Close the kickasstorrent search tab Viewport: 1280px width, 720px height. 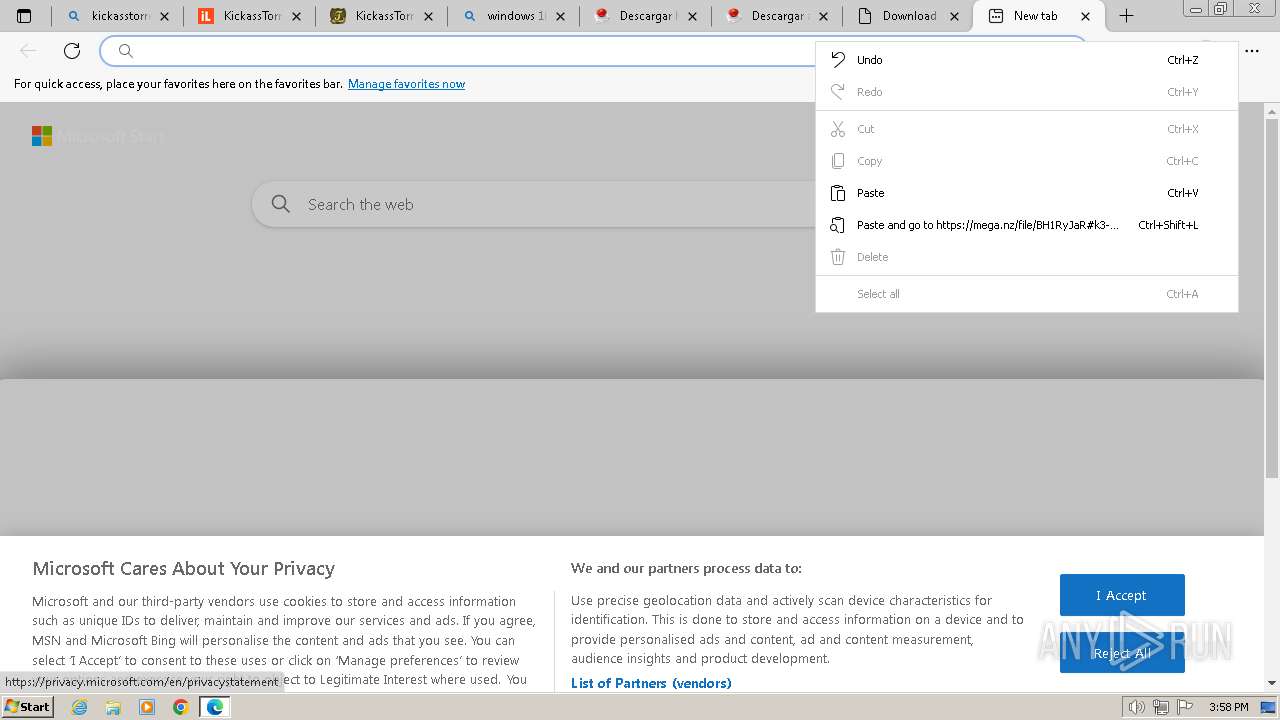coord(164,16)
